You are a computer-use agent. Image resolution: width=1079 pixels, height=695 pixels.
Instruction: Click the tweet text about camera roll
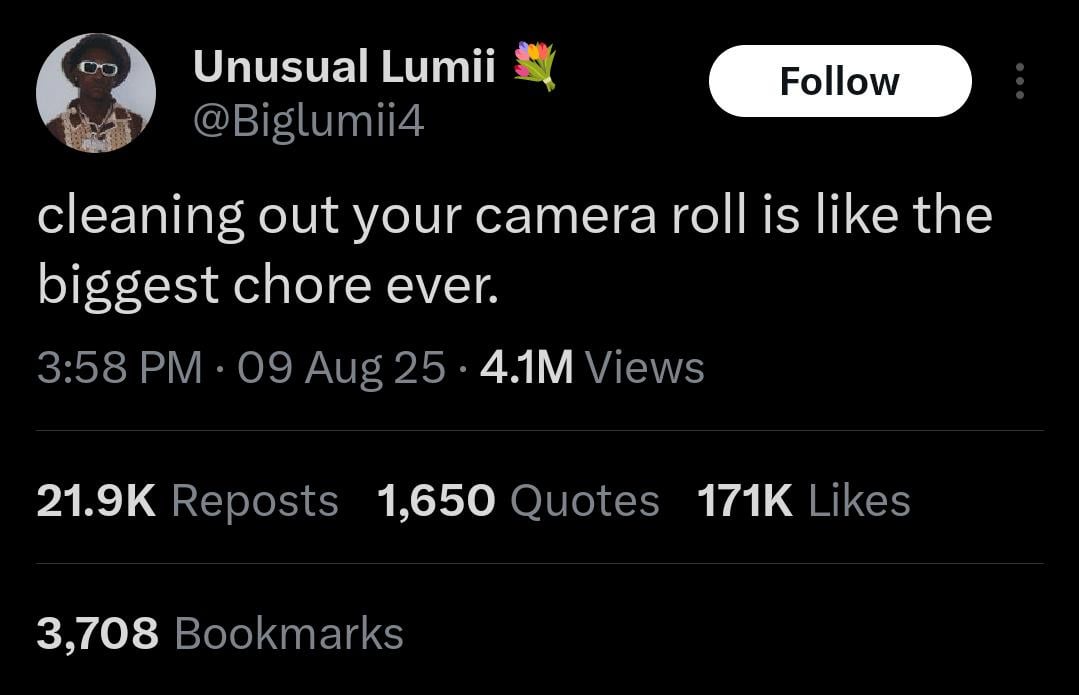[x=515, y=249]
